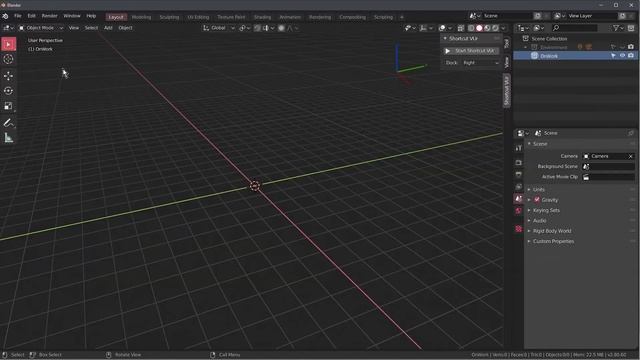640x360 pixels.
Task: Expand the Audio panel
Action: coord(540,221)
